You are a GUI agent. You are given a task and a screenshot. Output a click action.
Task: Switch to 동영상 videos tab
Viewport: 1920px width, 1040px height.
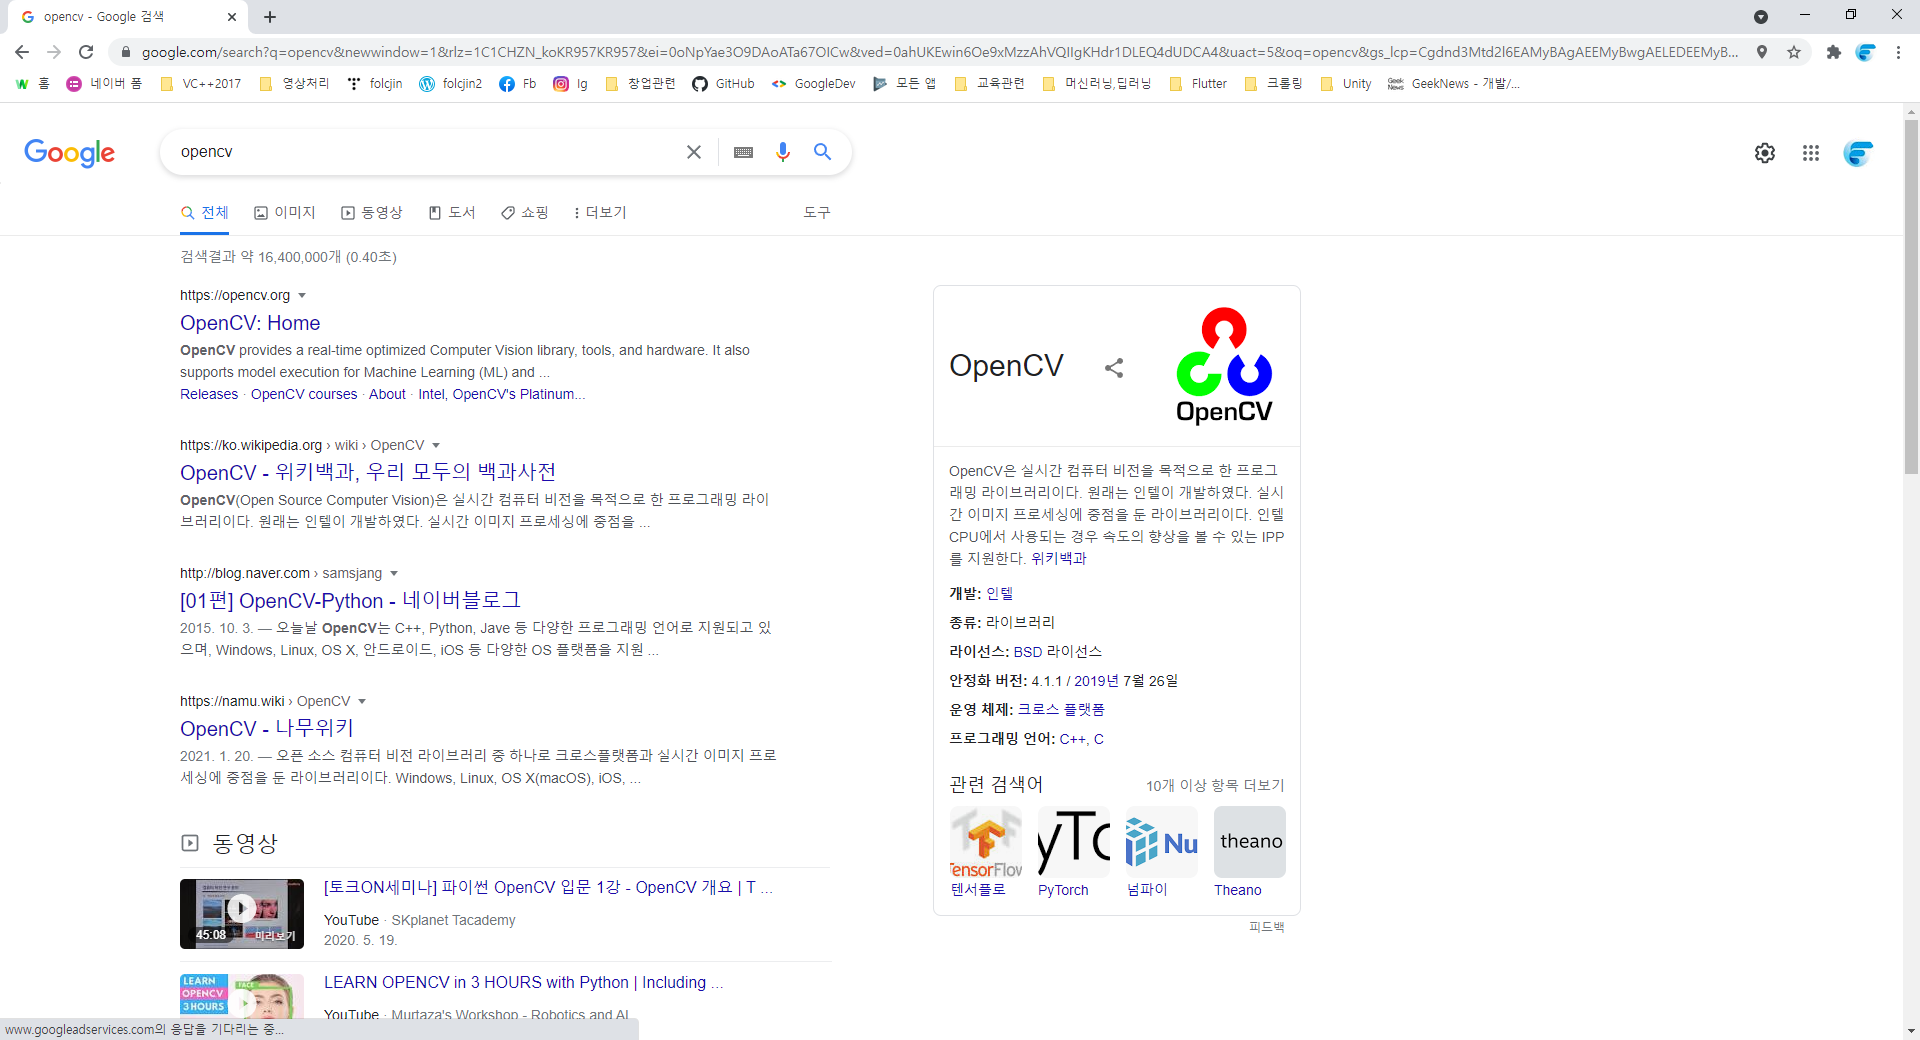click(372, 213)
